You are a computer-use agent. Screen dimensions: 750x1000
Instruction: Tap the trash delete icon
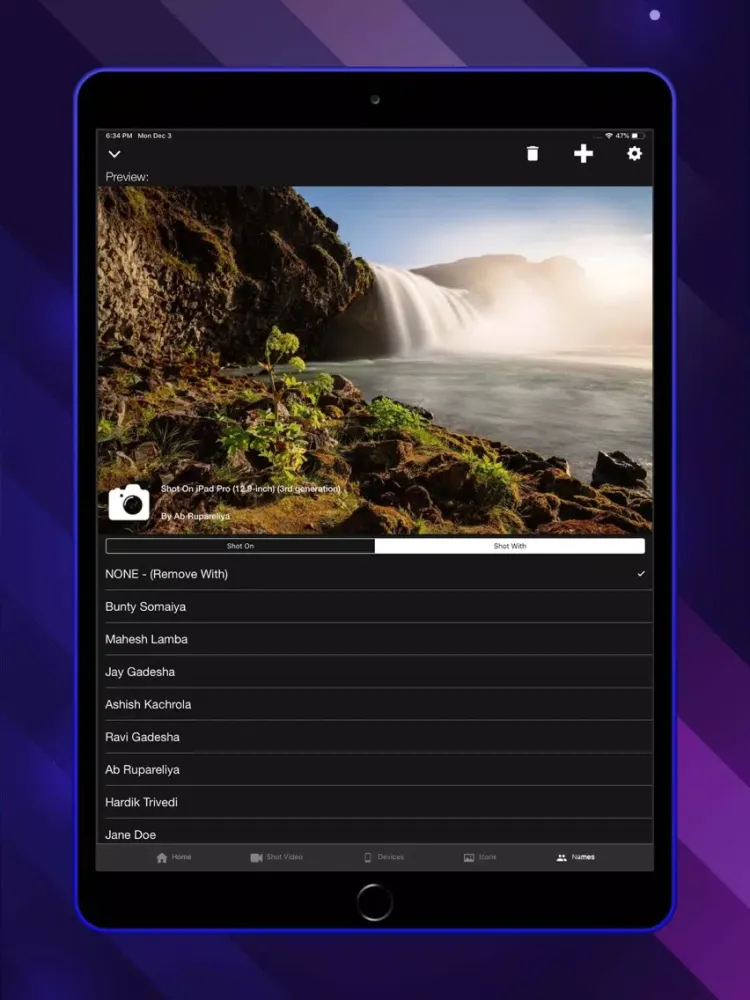(x=533, y=154)
